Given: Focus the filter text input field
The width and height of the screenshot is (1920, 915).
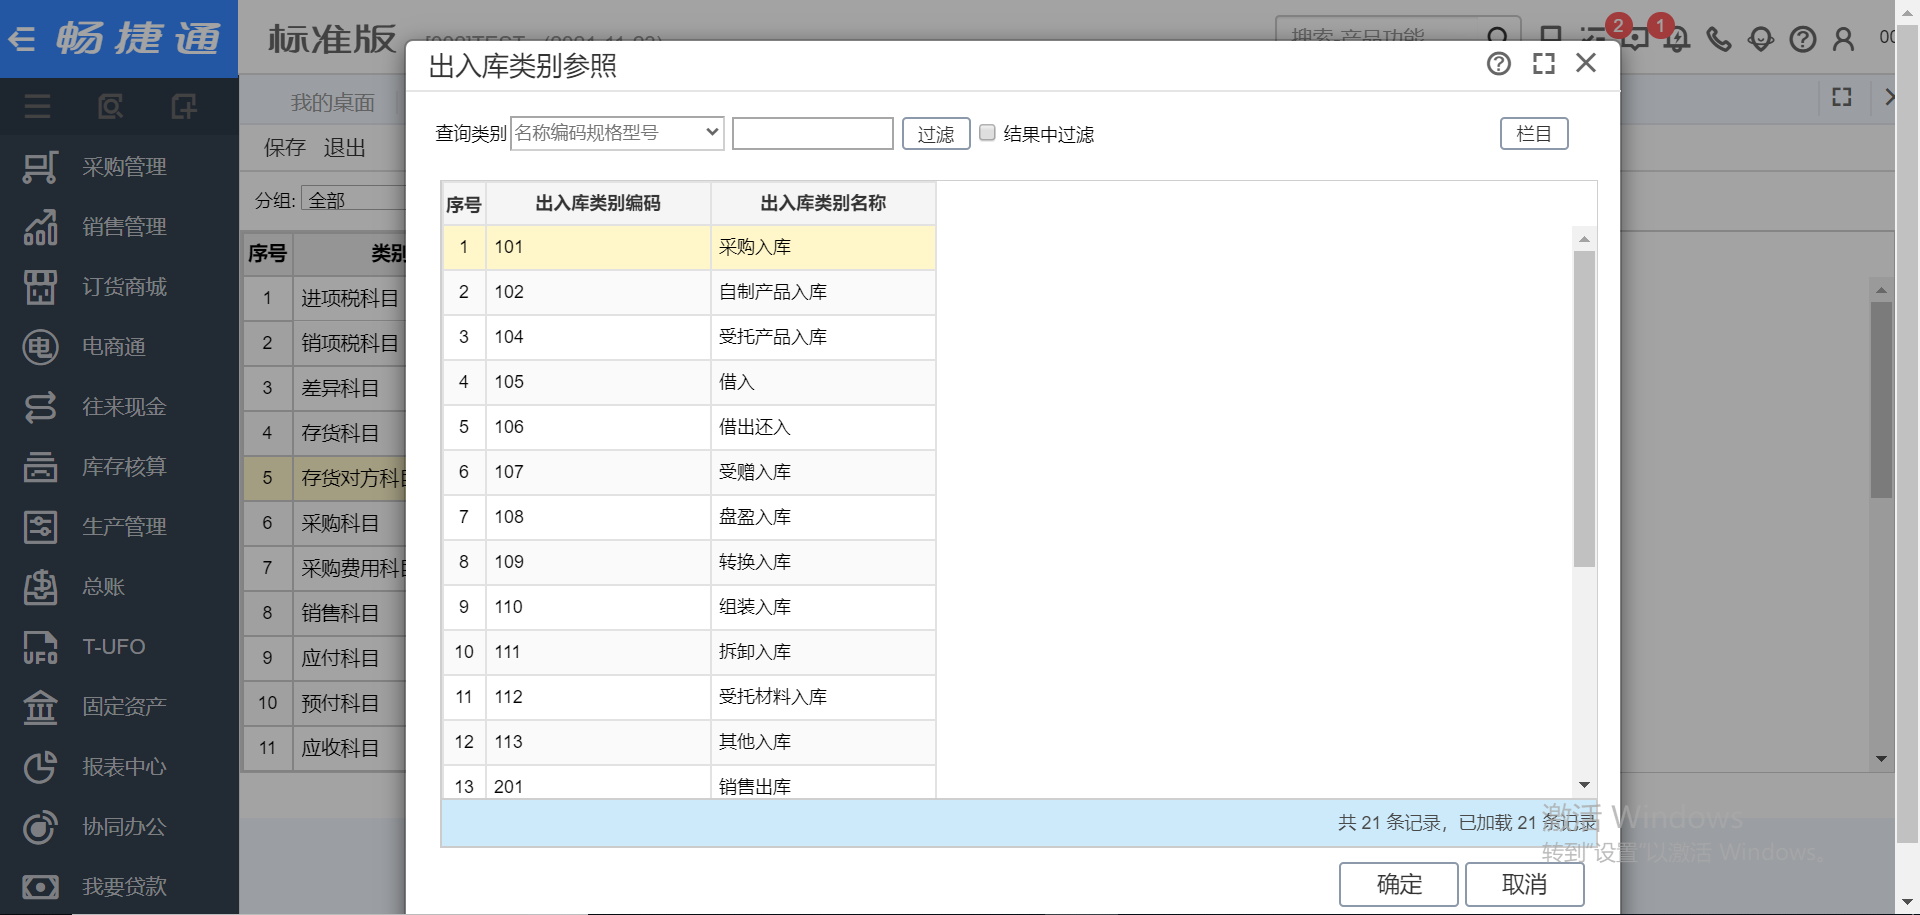Looking at the screenshot, I should tap(813, 133).
